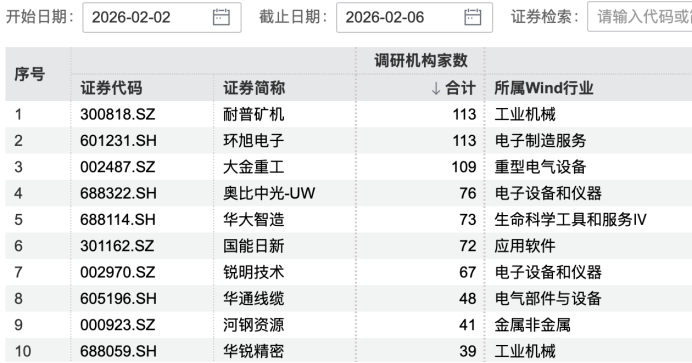Screen dimensions: 692x363
Task: Click the securities search input box
Action: [x=640, y=17]
